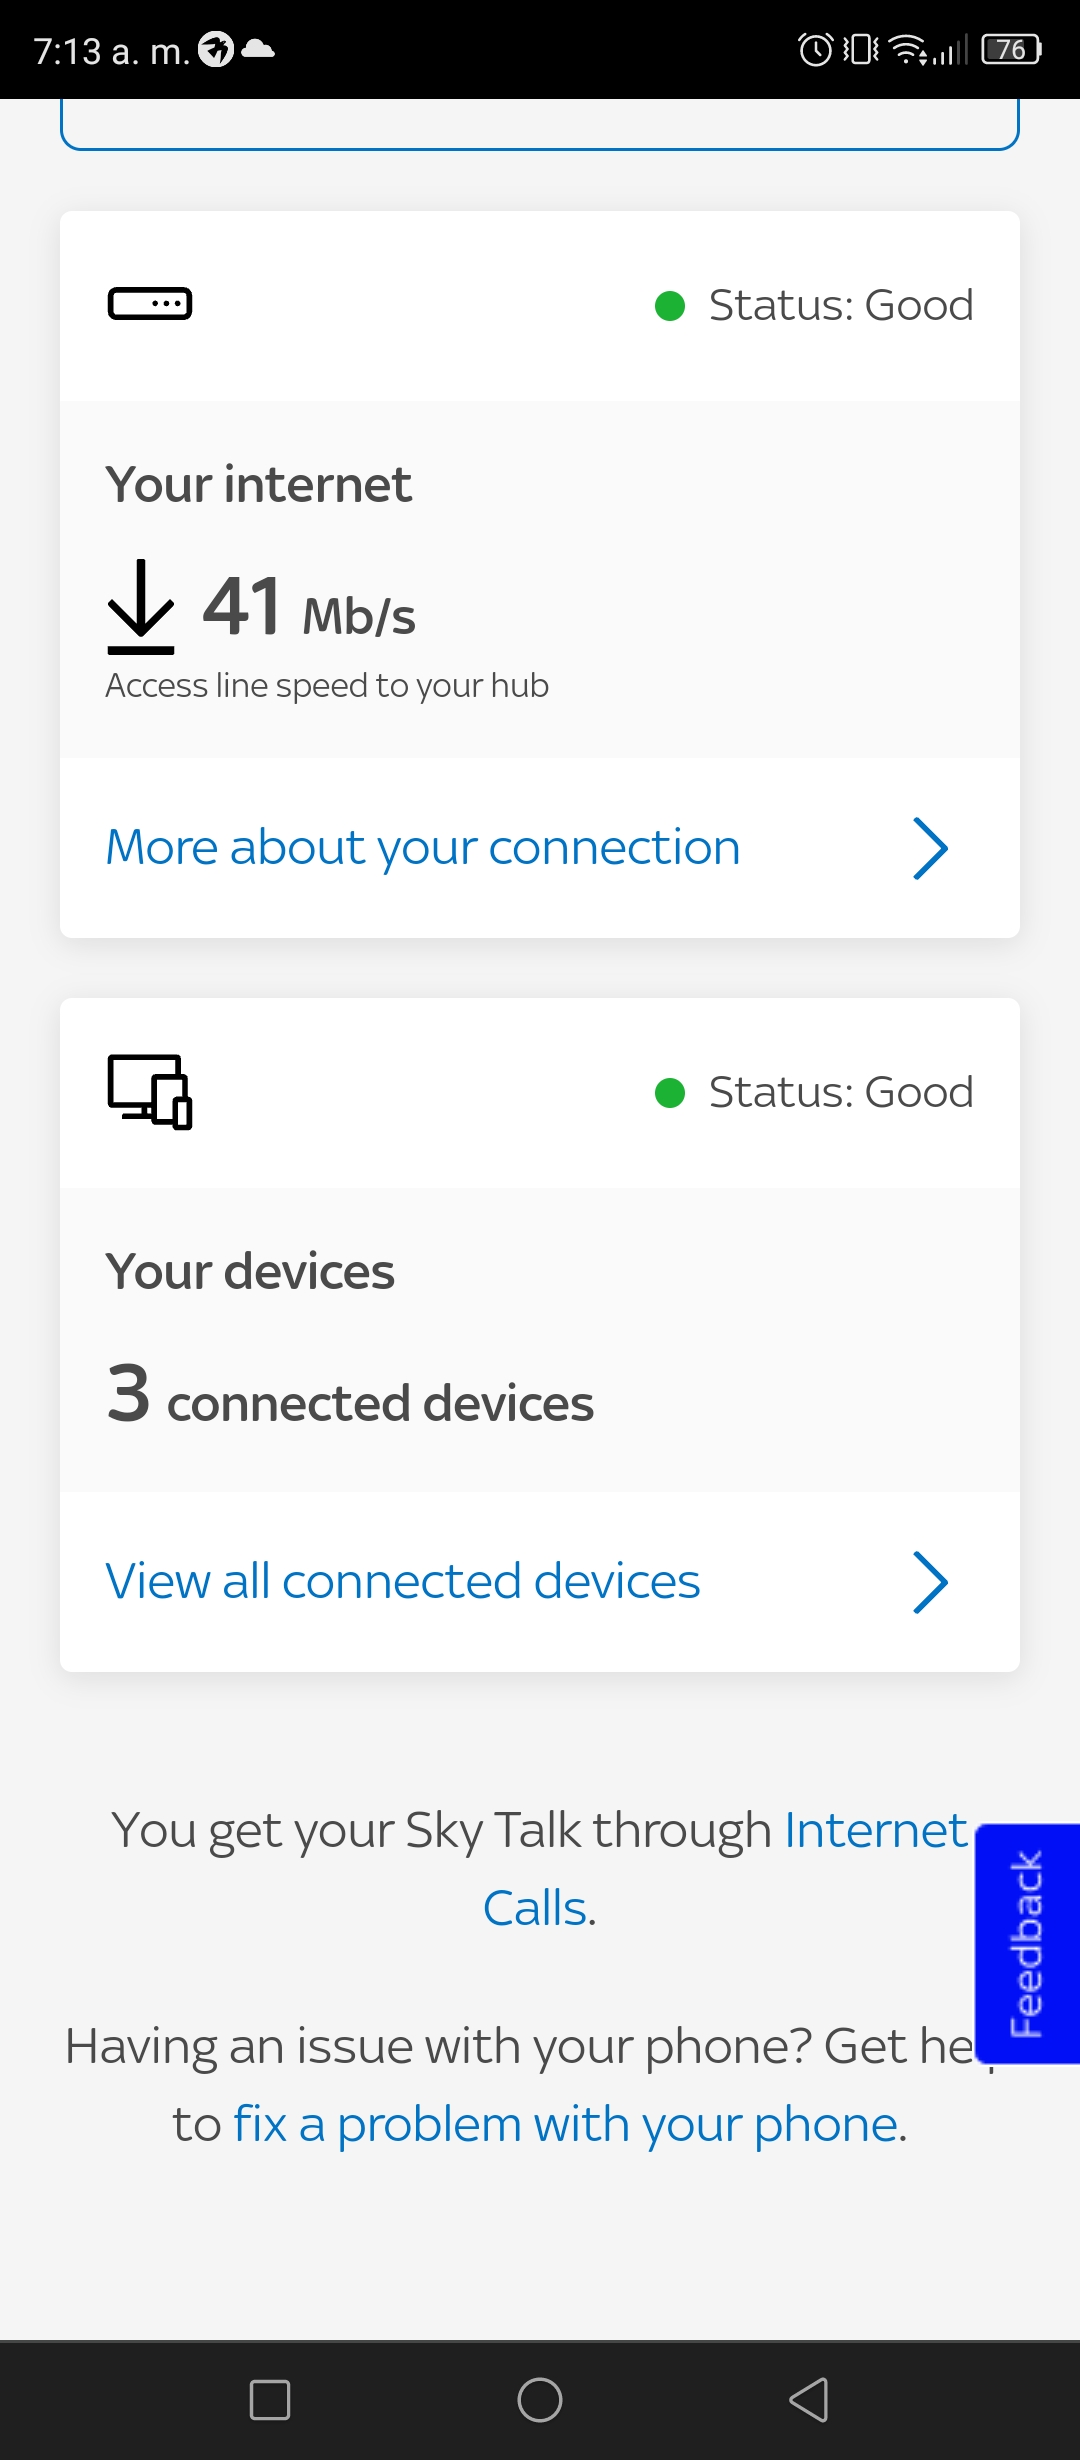Screen dimensions: 1080x2460
Task: Tap the download speed arrow icon
Action: 141,606
